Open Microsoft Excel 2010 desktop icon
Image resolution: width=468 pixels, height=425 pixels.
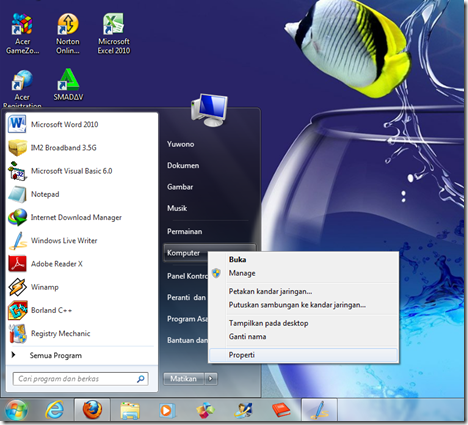114,33
